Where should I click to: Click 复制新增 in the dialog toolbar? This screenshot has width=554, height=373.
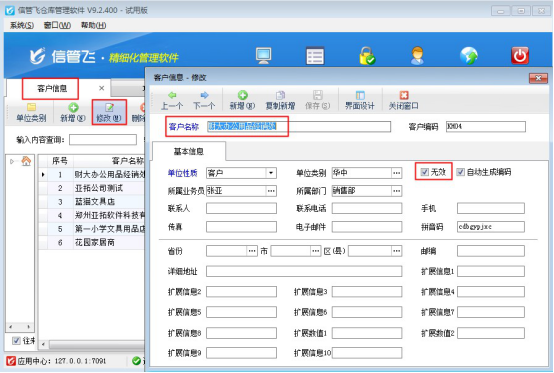280,100
